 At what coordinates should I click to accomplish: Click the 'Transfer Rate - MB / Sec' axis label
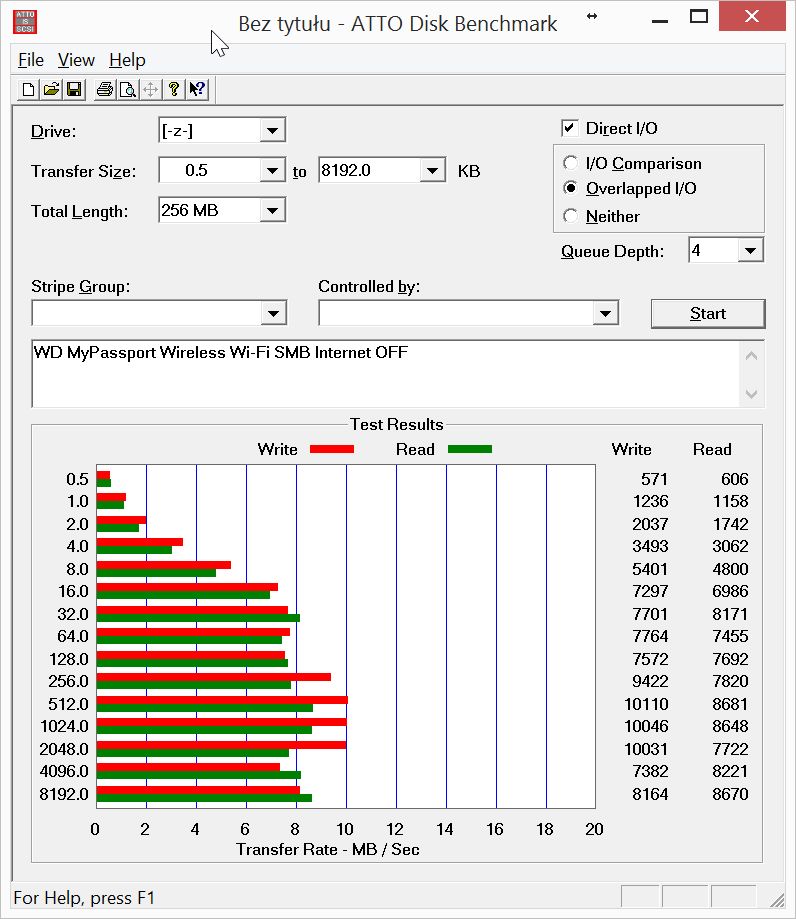(328, 849)
